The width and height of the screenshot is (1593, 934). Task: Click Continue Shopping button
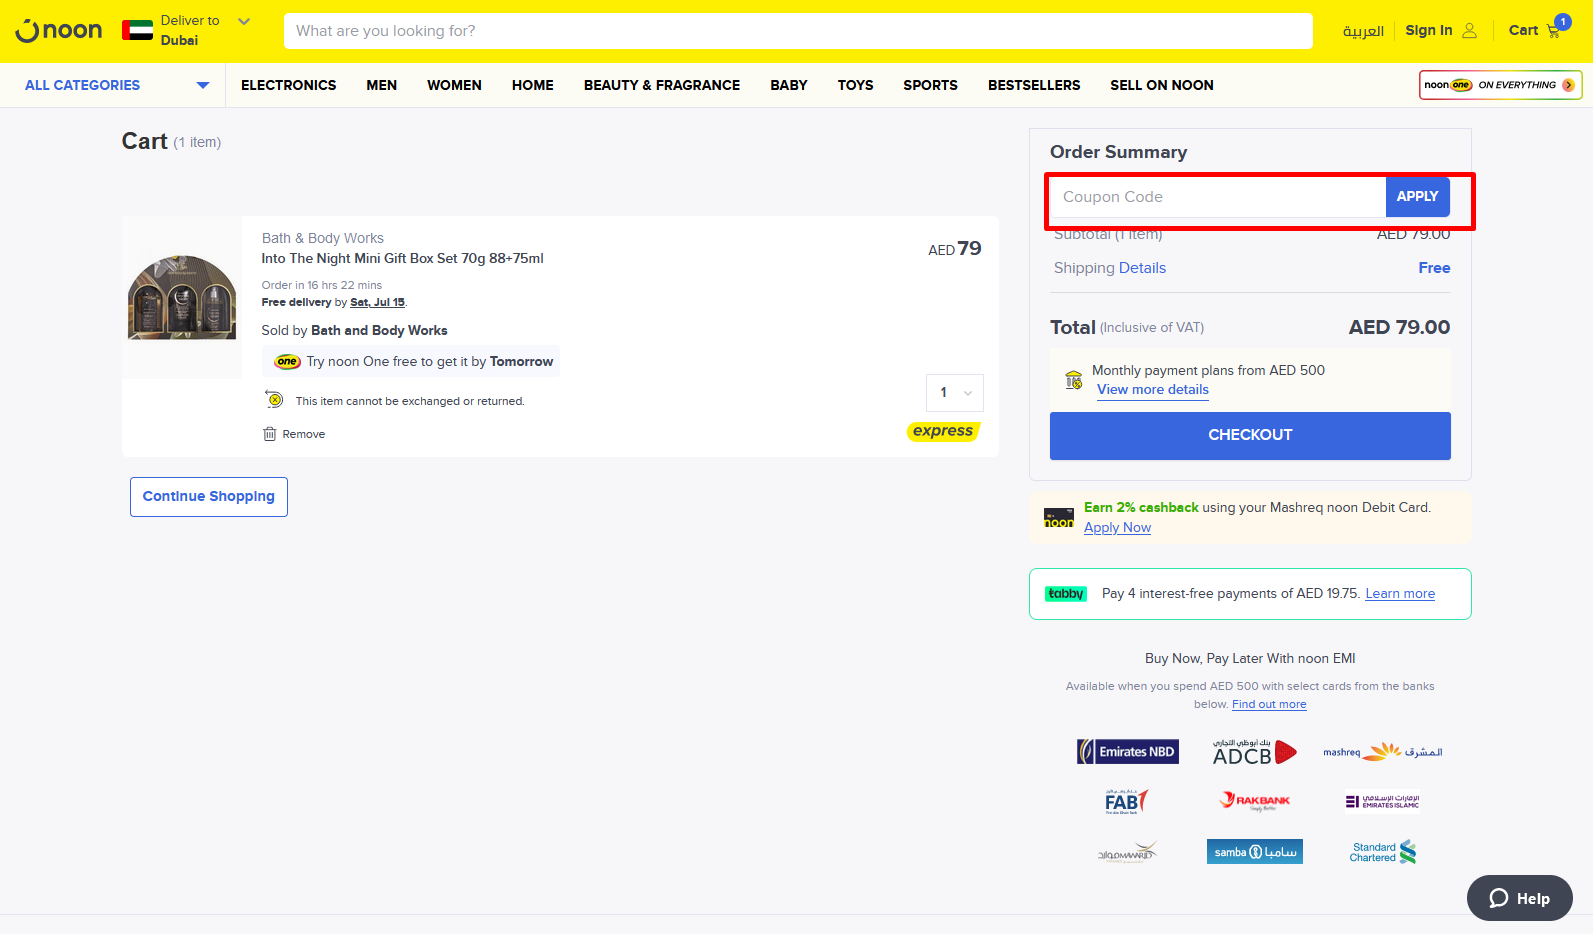209,497
